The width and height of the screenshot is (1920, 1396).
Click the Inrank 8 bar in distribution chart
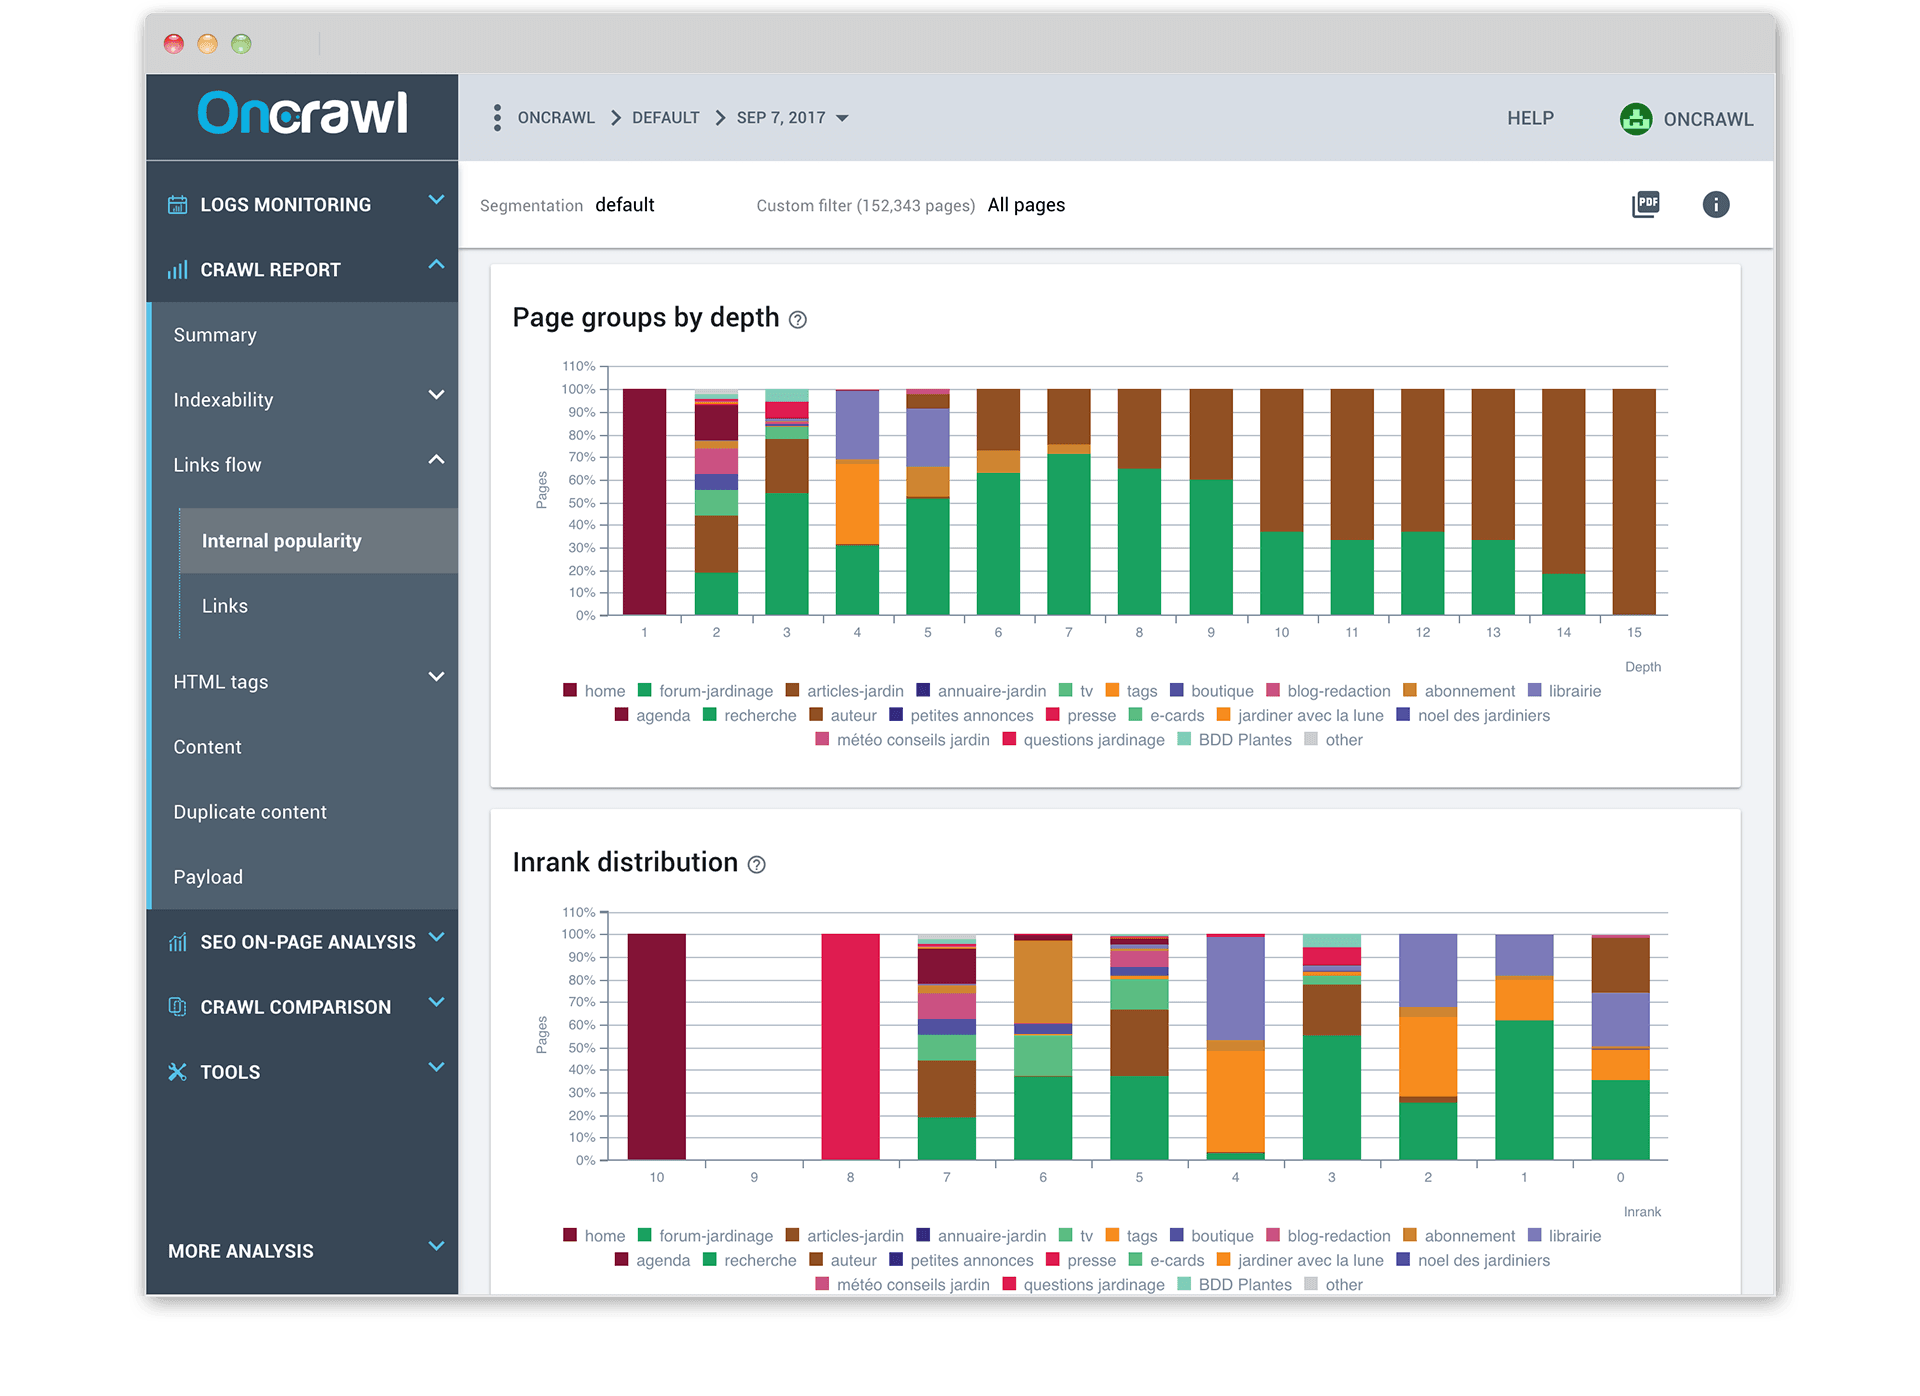(x=850, y=1047)
